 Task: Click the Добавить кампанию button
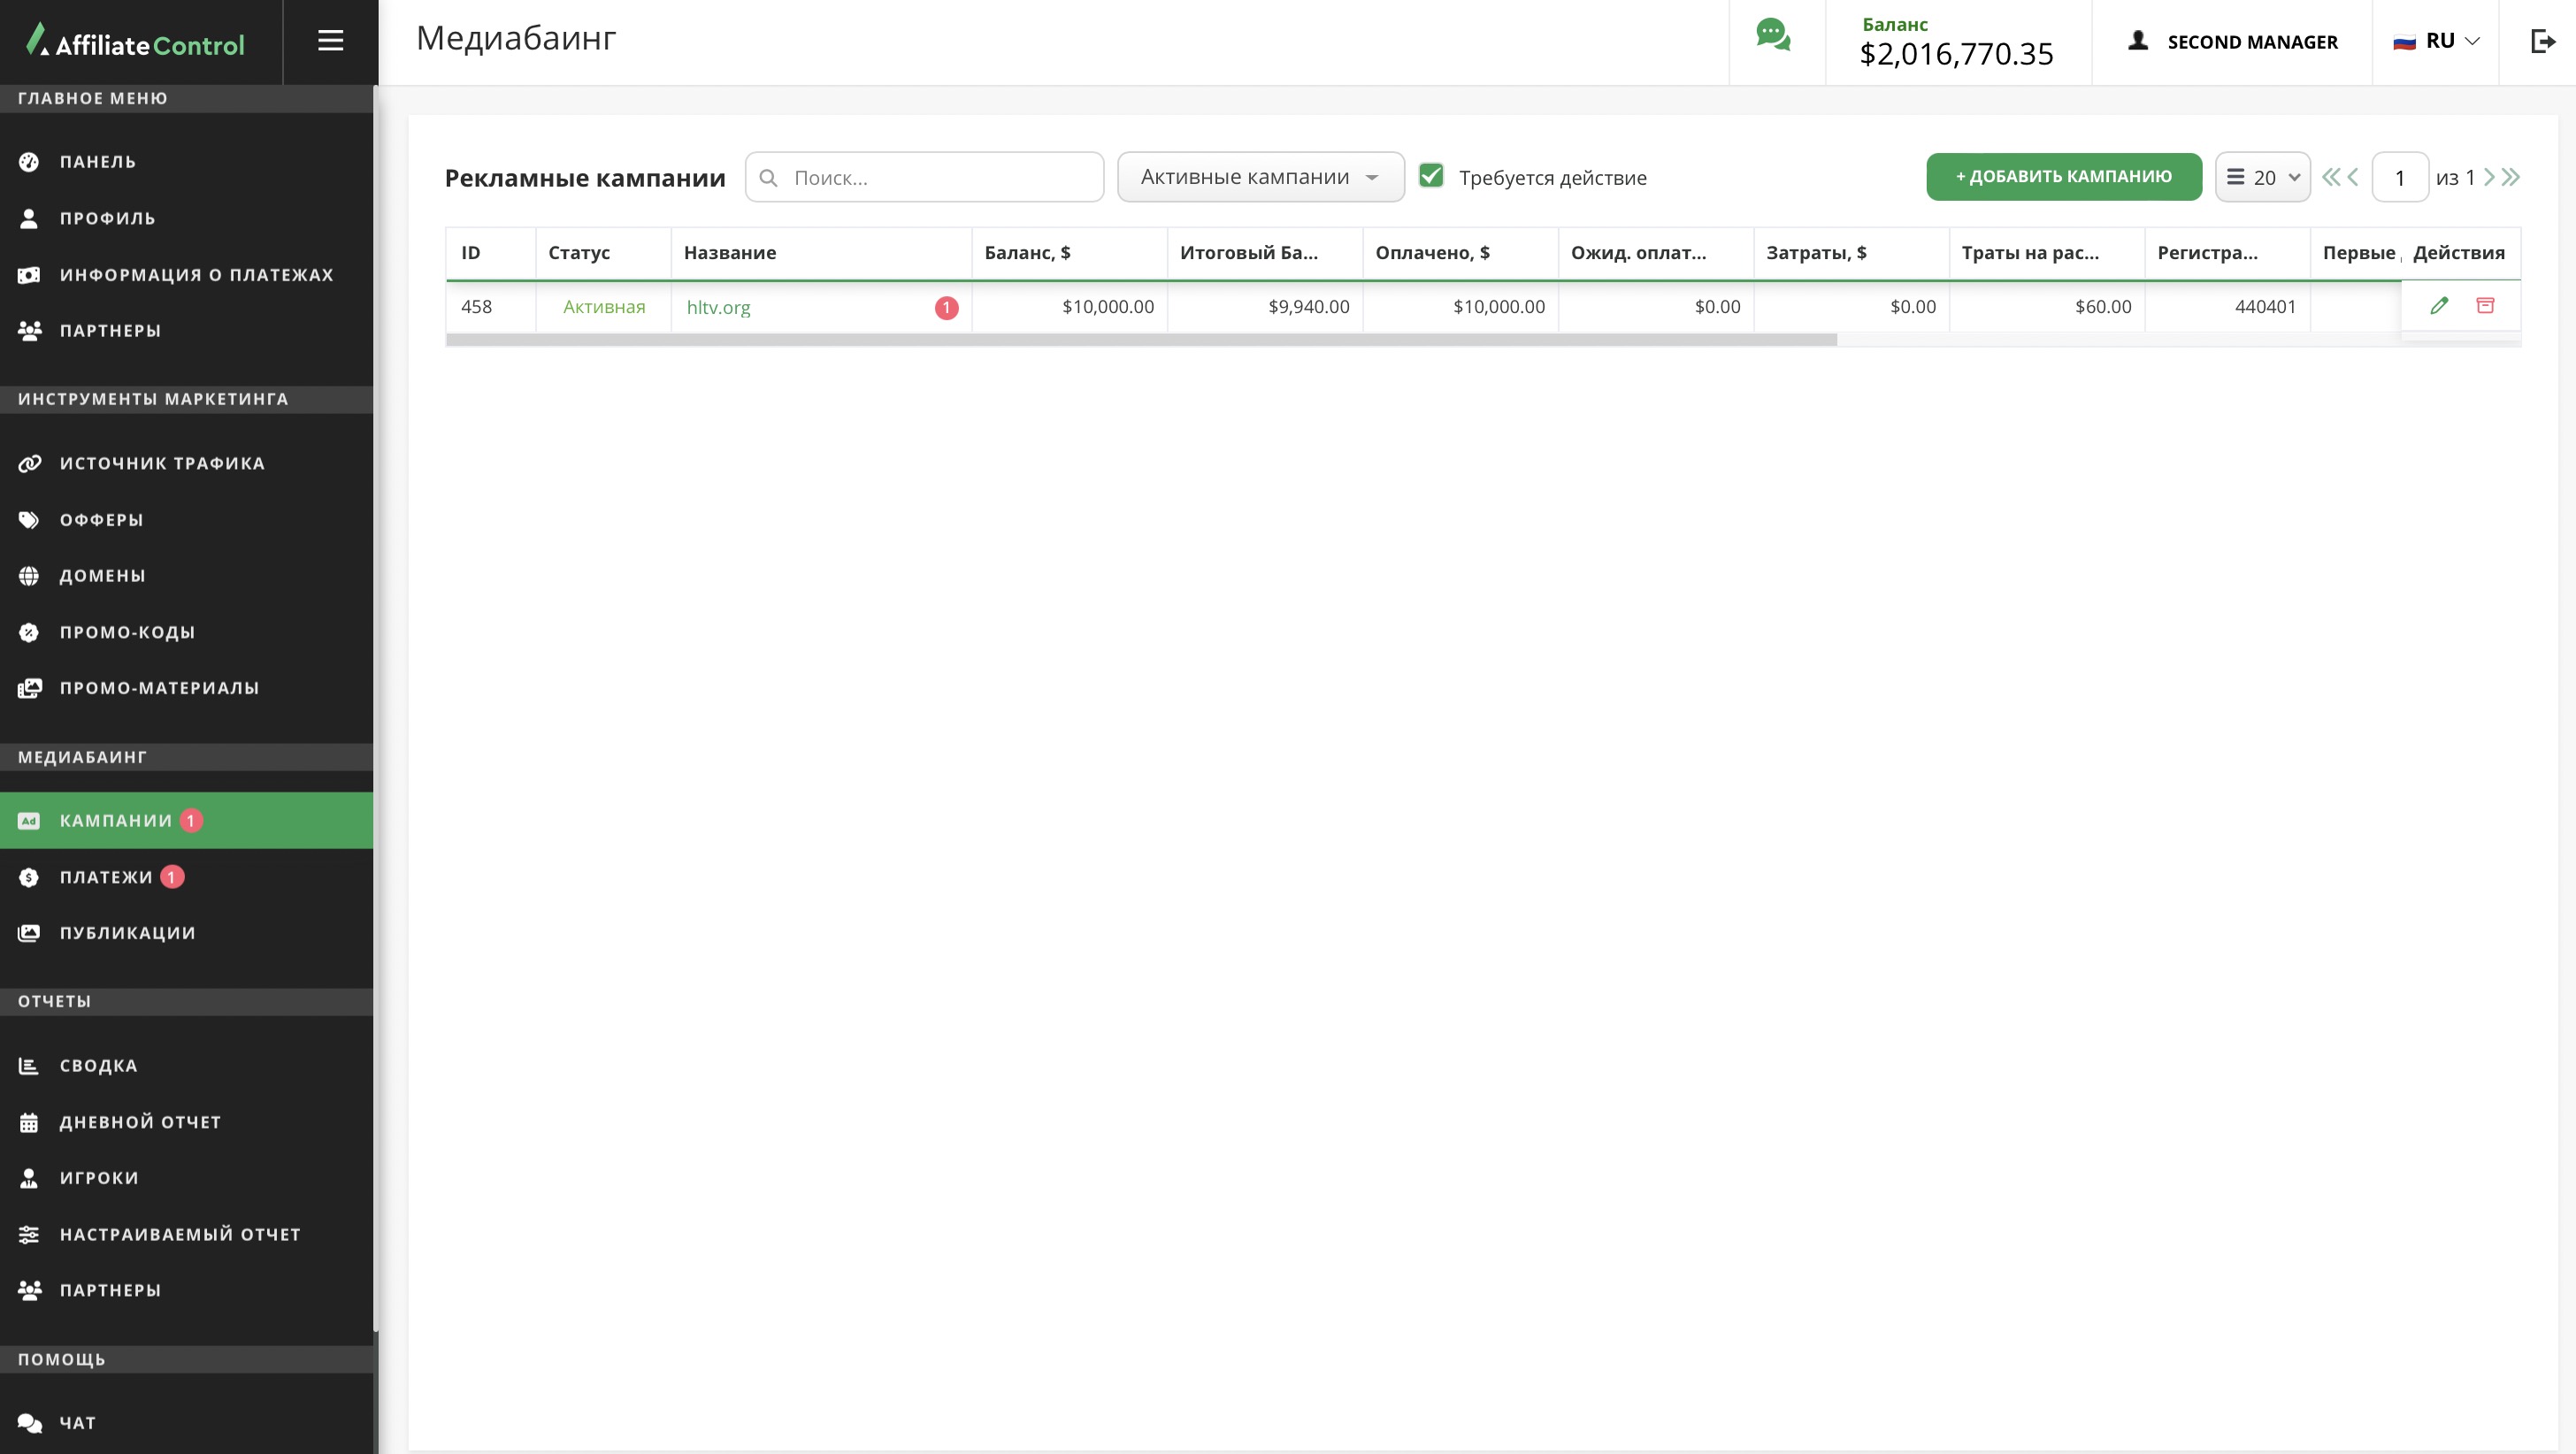pyautogui.click(x=2063, y=177)
